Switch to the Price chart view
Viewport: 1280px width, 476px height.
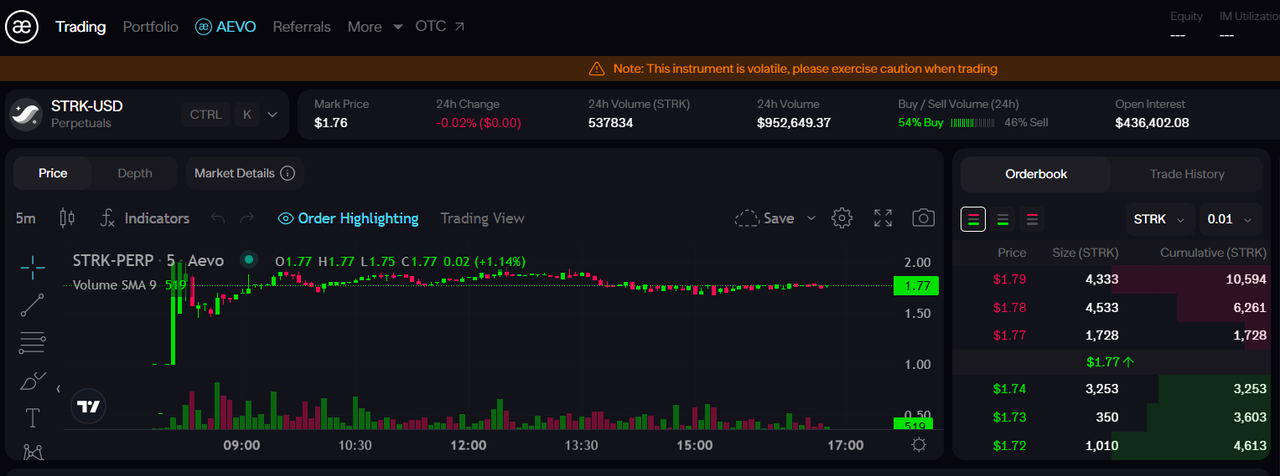[x=53, y=173]
